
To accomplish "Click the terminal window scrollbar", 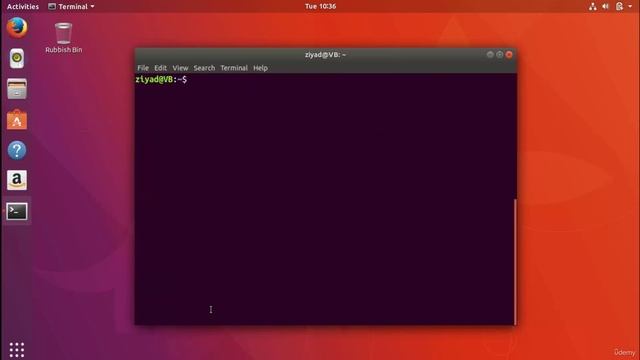I will tap(515, 261).
